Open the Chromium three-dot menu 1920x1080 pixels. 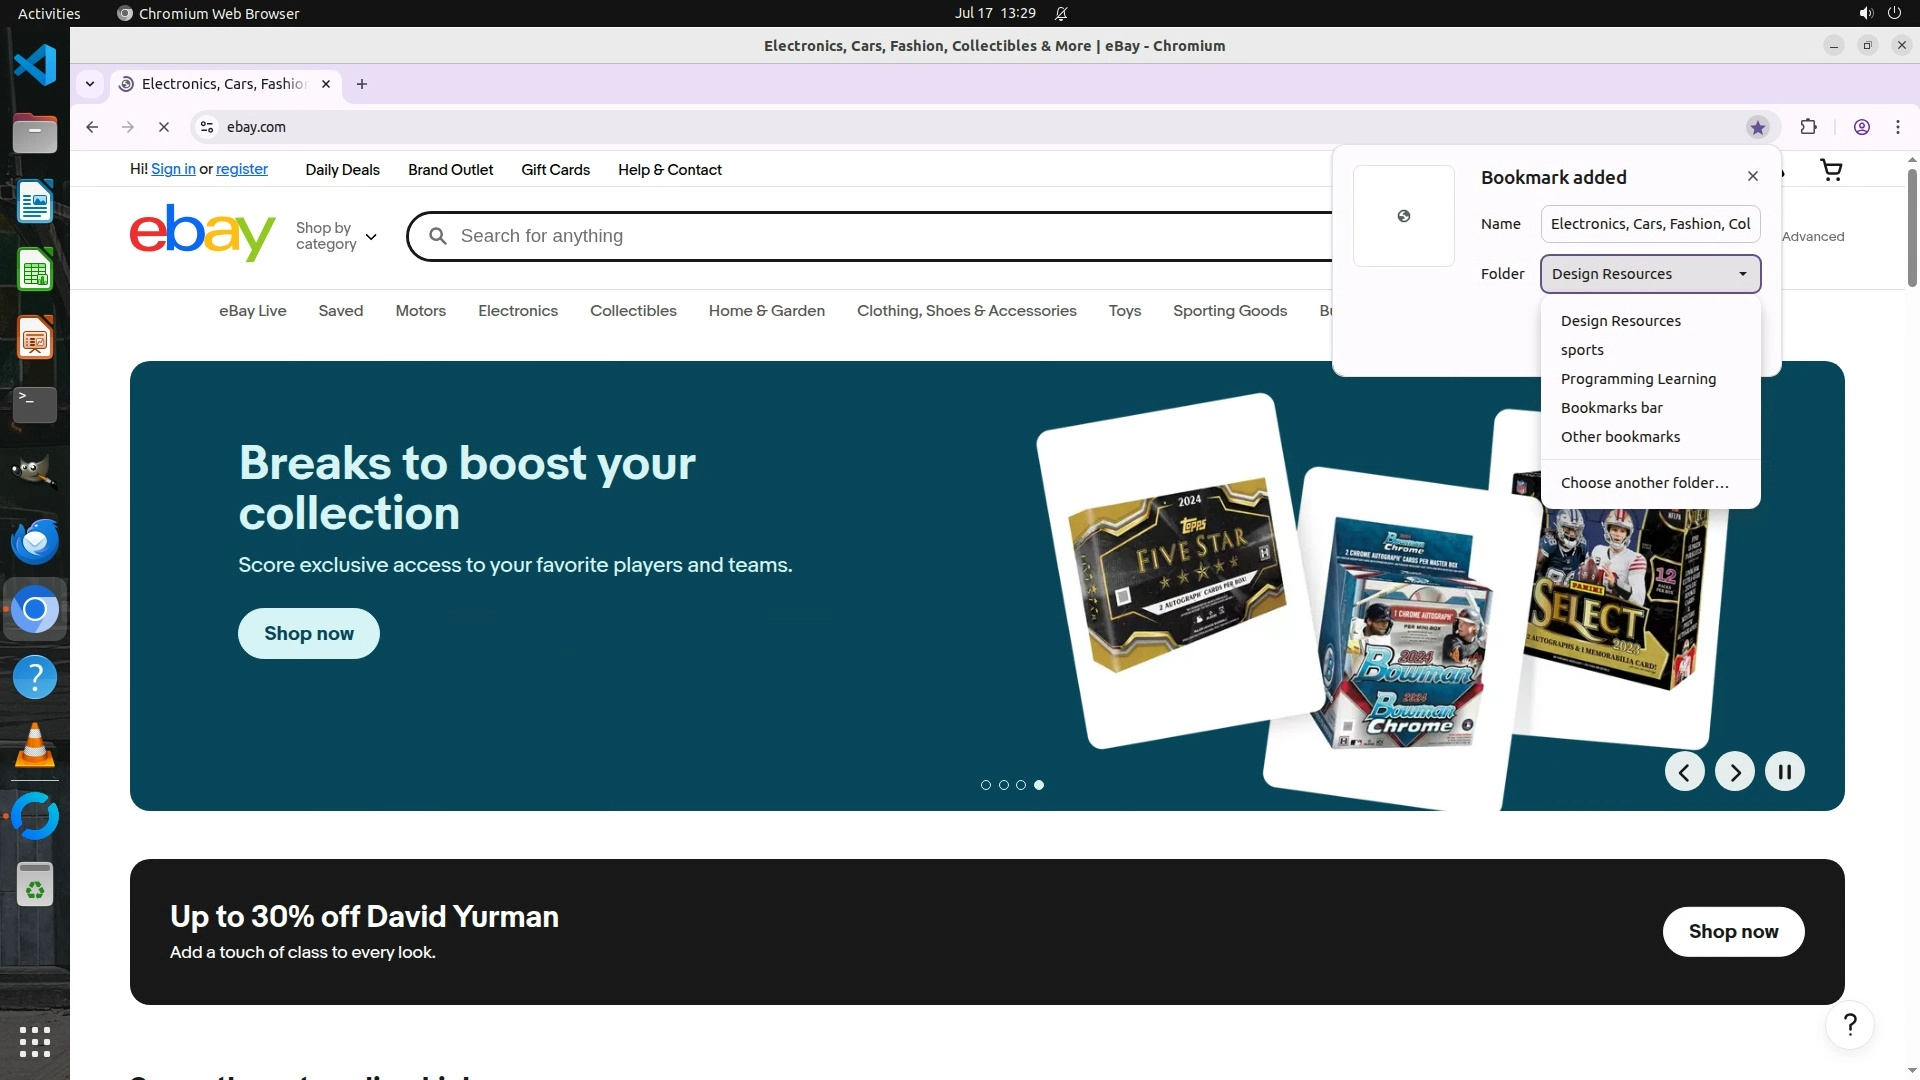coord(1897,127)
